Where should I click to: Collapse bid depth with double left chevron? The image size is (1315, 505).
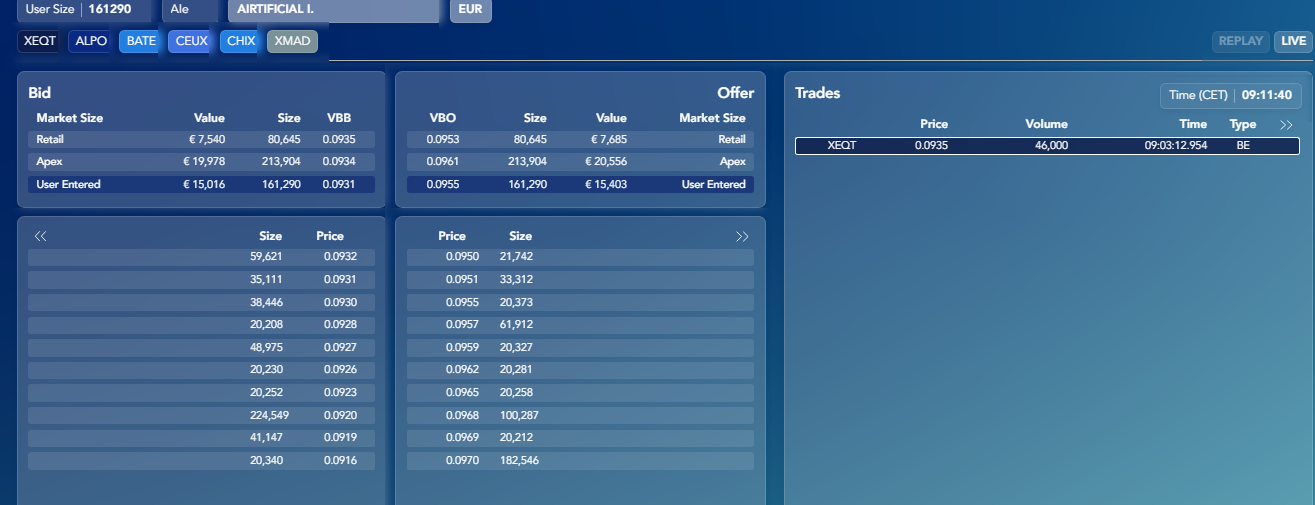pyautogui.click(x=41, y=237)
